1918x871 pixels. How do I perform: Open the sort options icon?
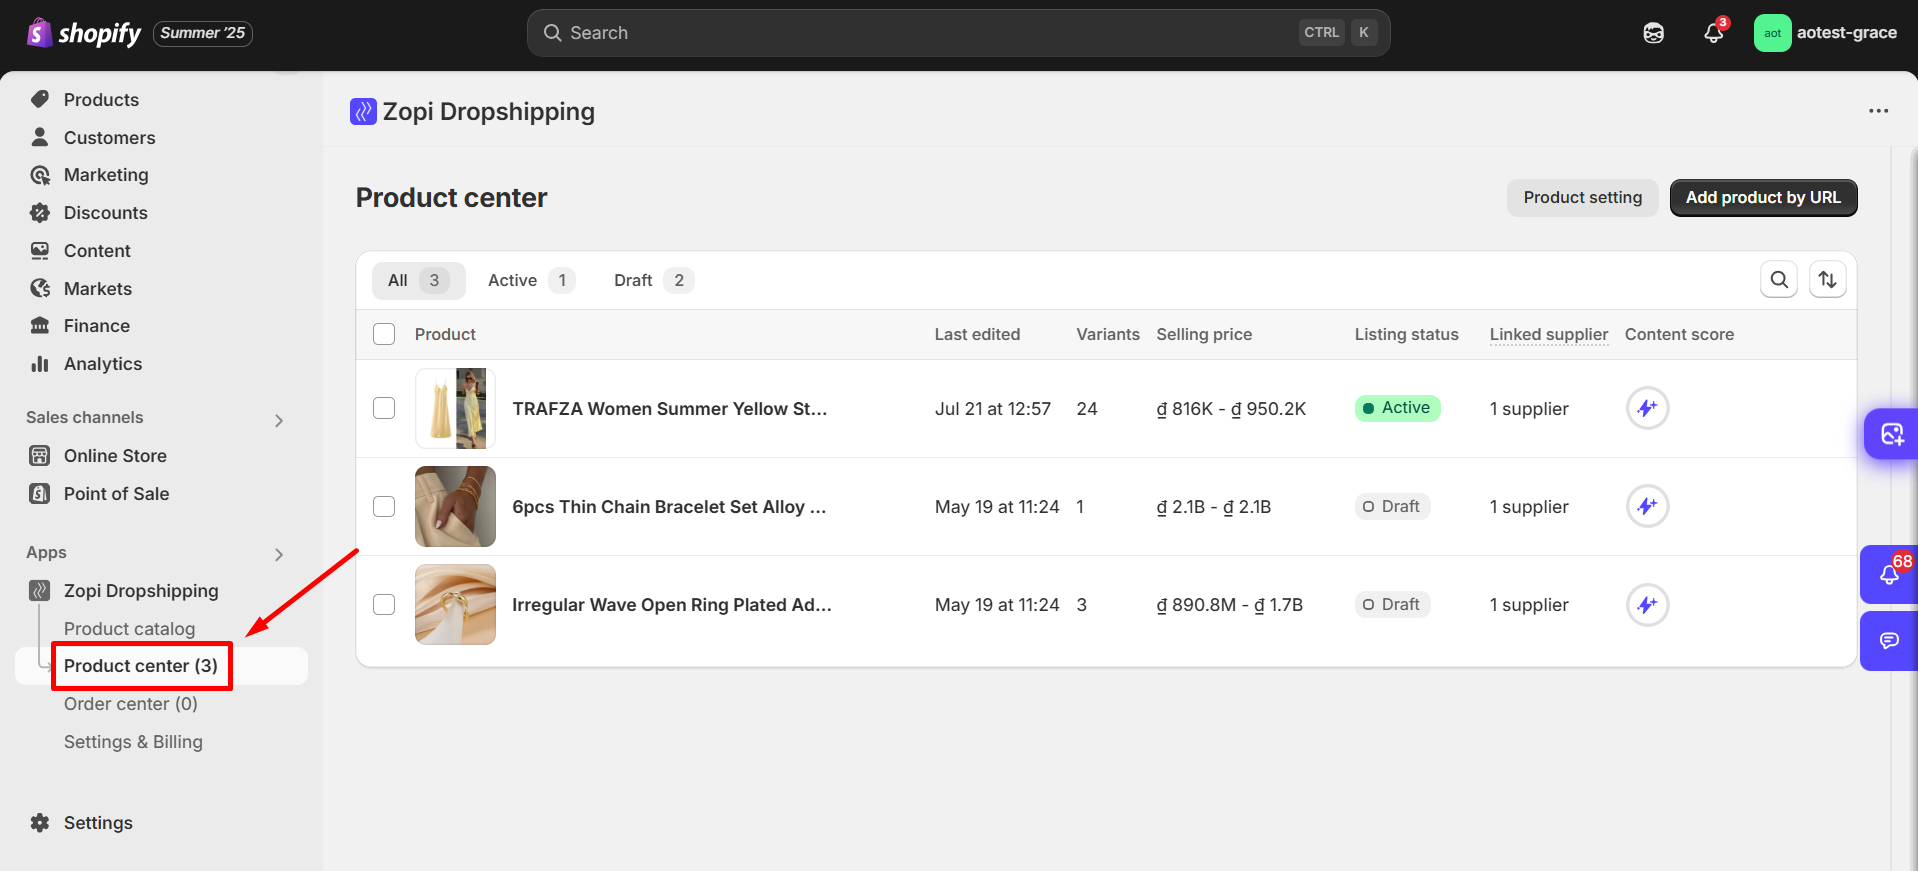[x=1827, y=280]
